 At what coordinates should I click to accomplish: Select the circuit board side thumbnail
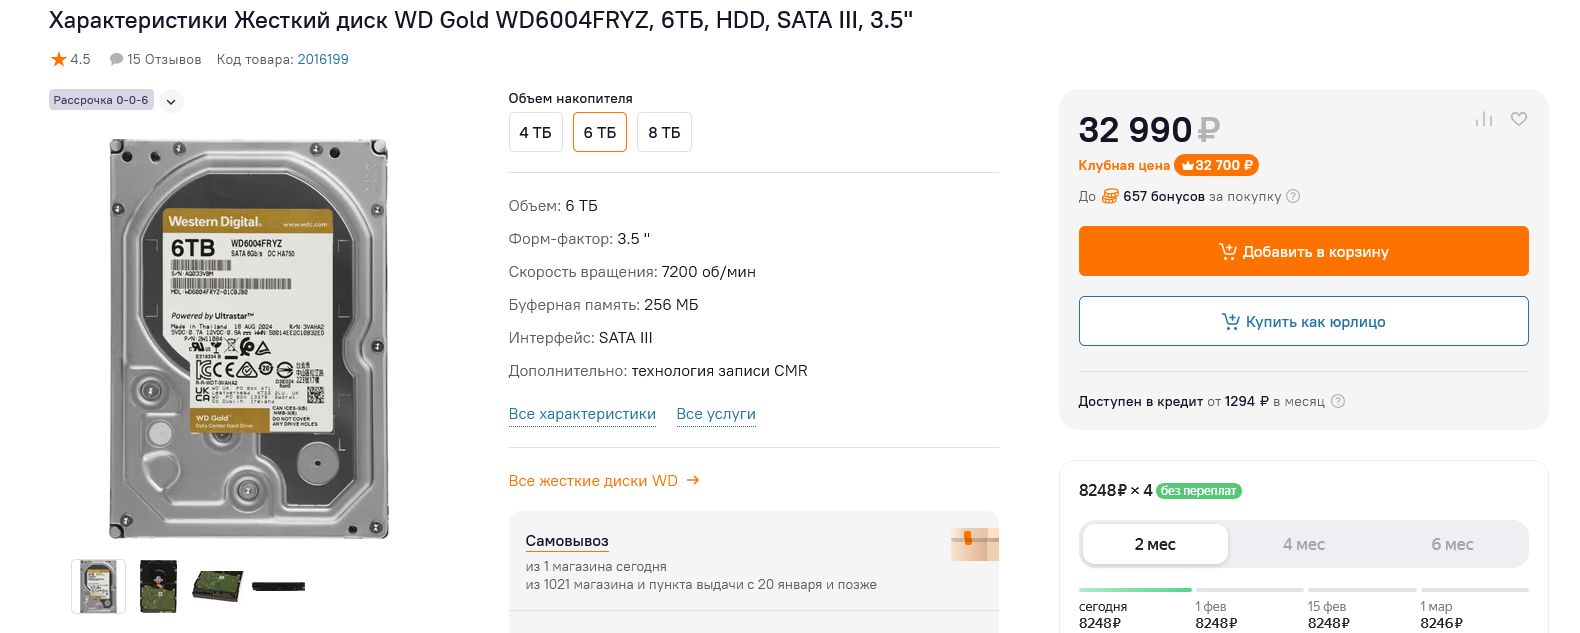pos(158,586)
